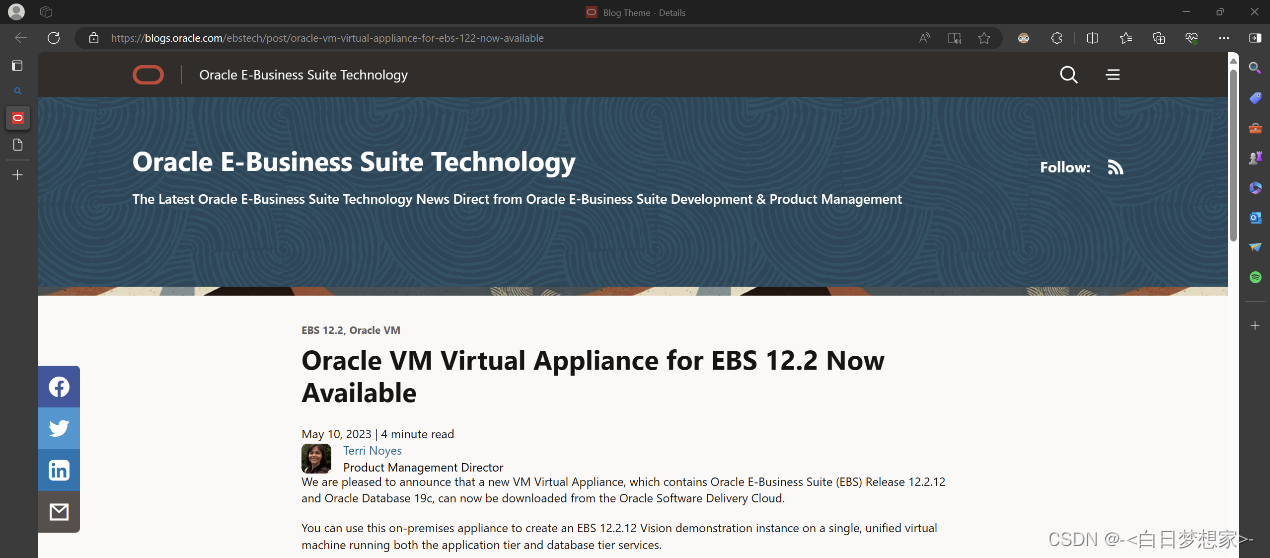Open Oracle E-Business Suite Technology header link
Image resolution: width=1270 pixels, height=558 pixels.
coord(304,75)
